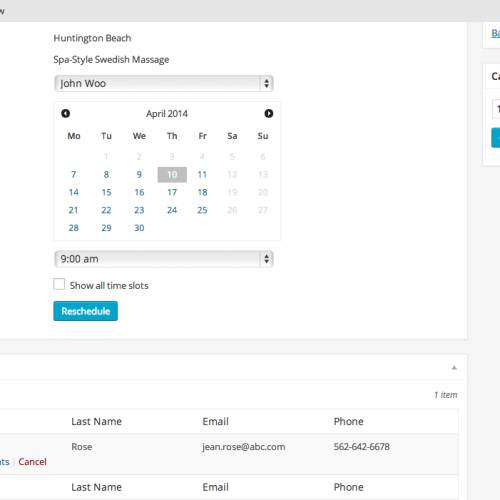Select April 7 in the calendar

[74, 175]
